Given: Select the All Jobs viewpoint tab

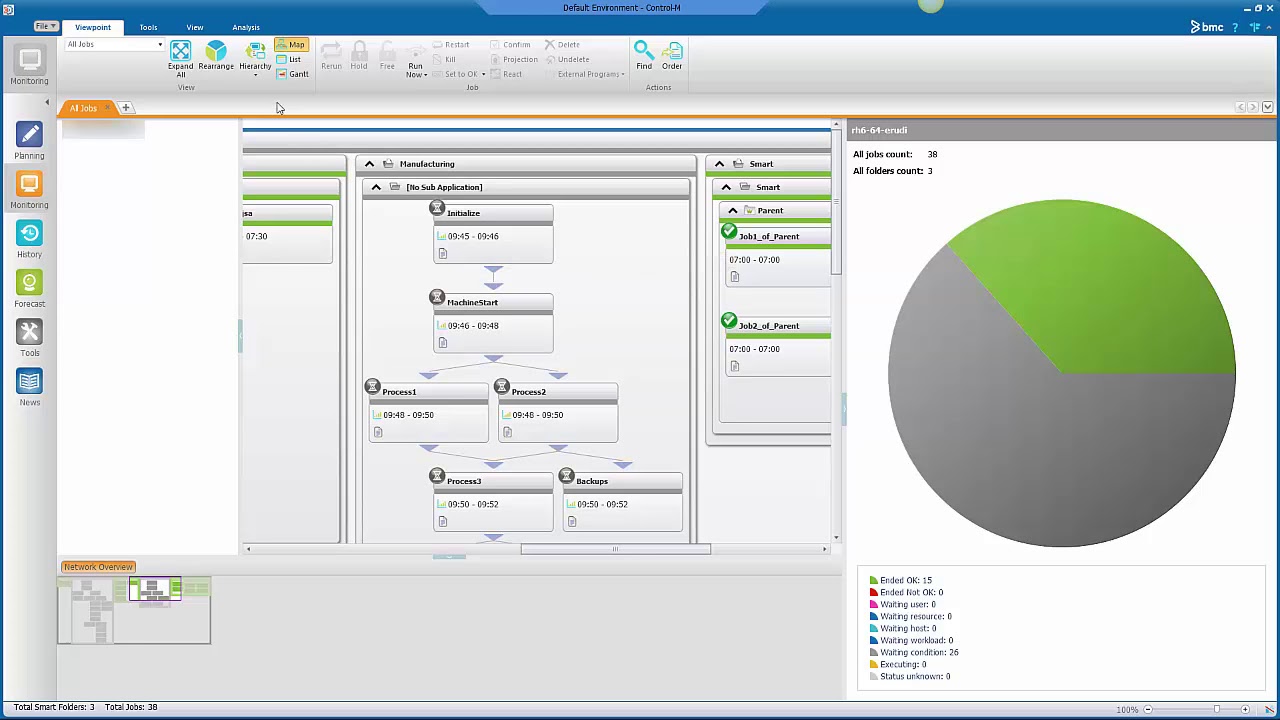Looking at the screenshot, I should [83, 108].
